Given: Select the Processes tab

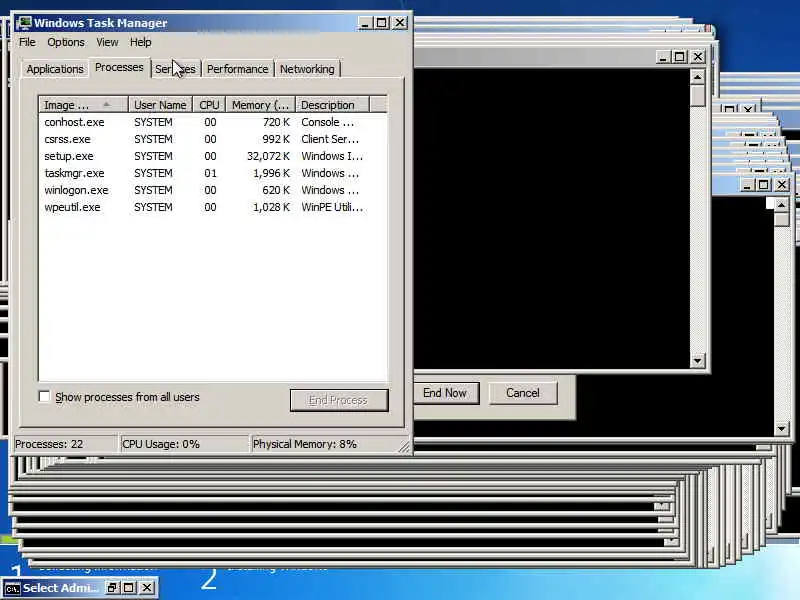Looking at the screenshot, I should tap(119, 67).
